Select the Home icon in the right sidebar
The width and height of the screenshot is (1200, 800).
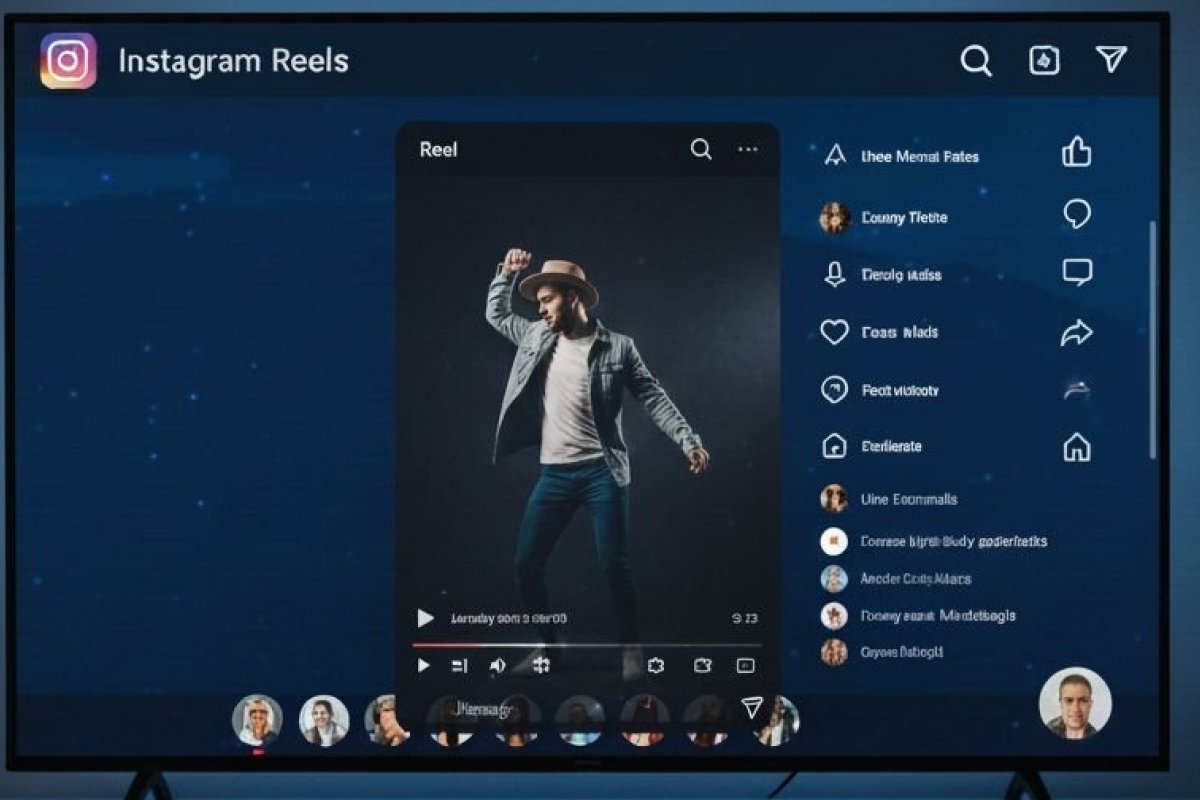(1077, 449)
